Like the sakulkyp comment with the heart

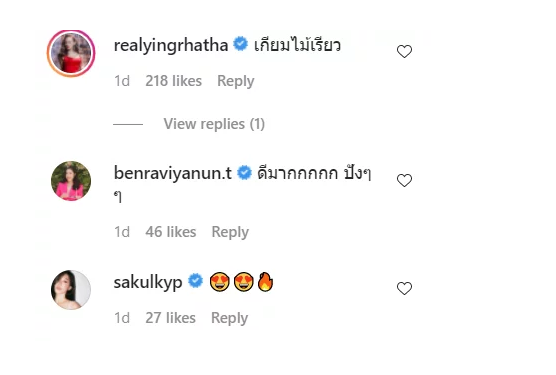click(x=404, y=289)
